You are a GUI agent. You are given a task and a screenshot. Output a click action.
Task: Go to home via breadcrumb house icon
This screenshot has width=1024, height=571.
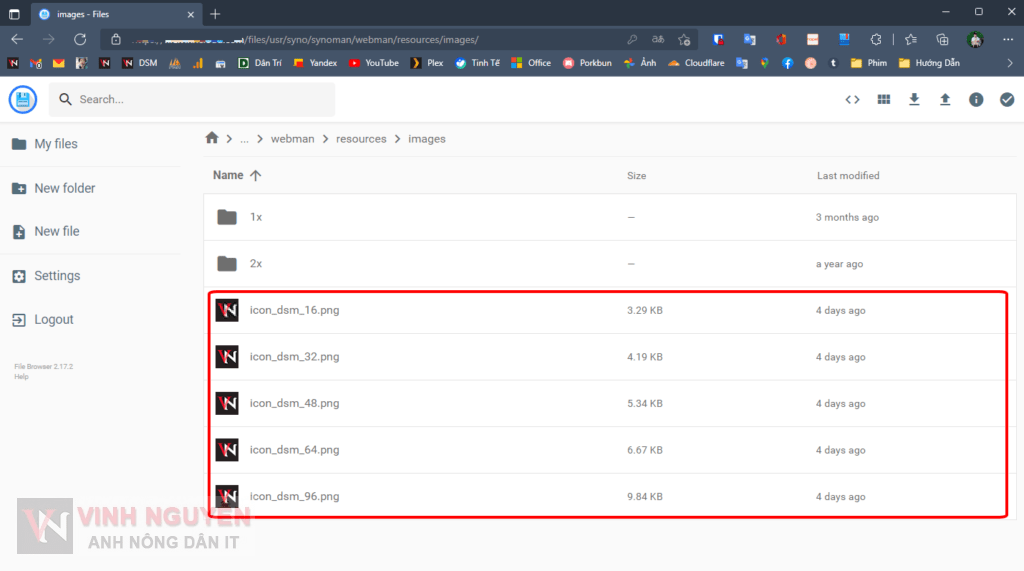pos(212,139)
